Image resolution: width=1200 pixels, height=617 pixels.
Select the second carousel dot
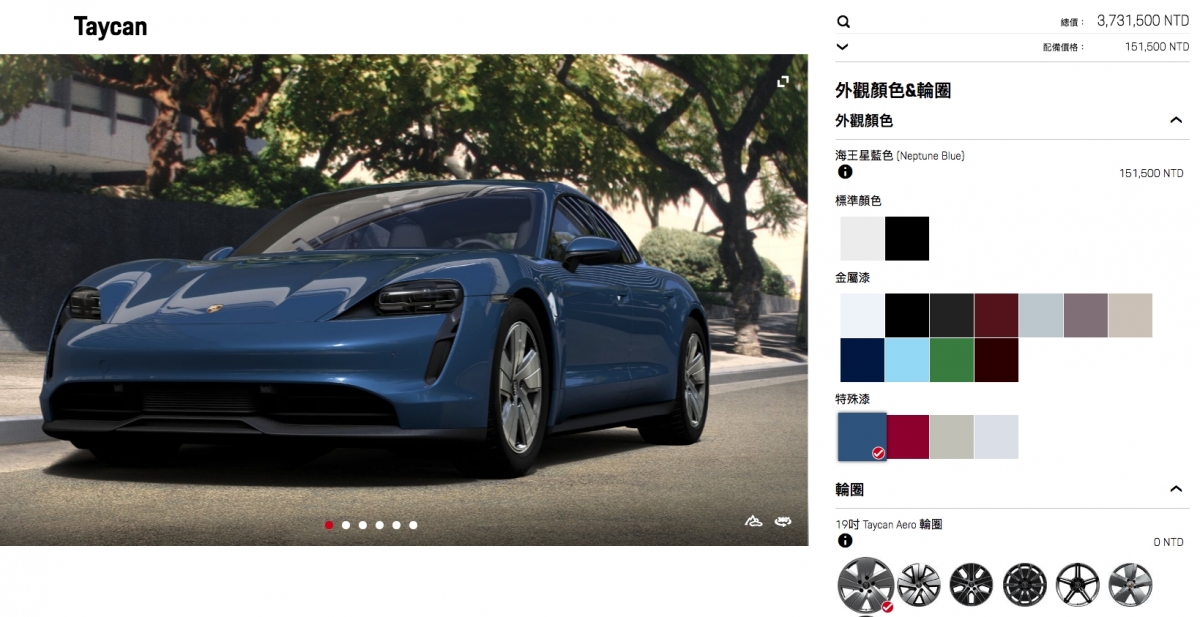point(346,525)
